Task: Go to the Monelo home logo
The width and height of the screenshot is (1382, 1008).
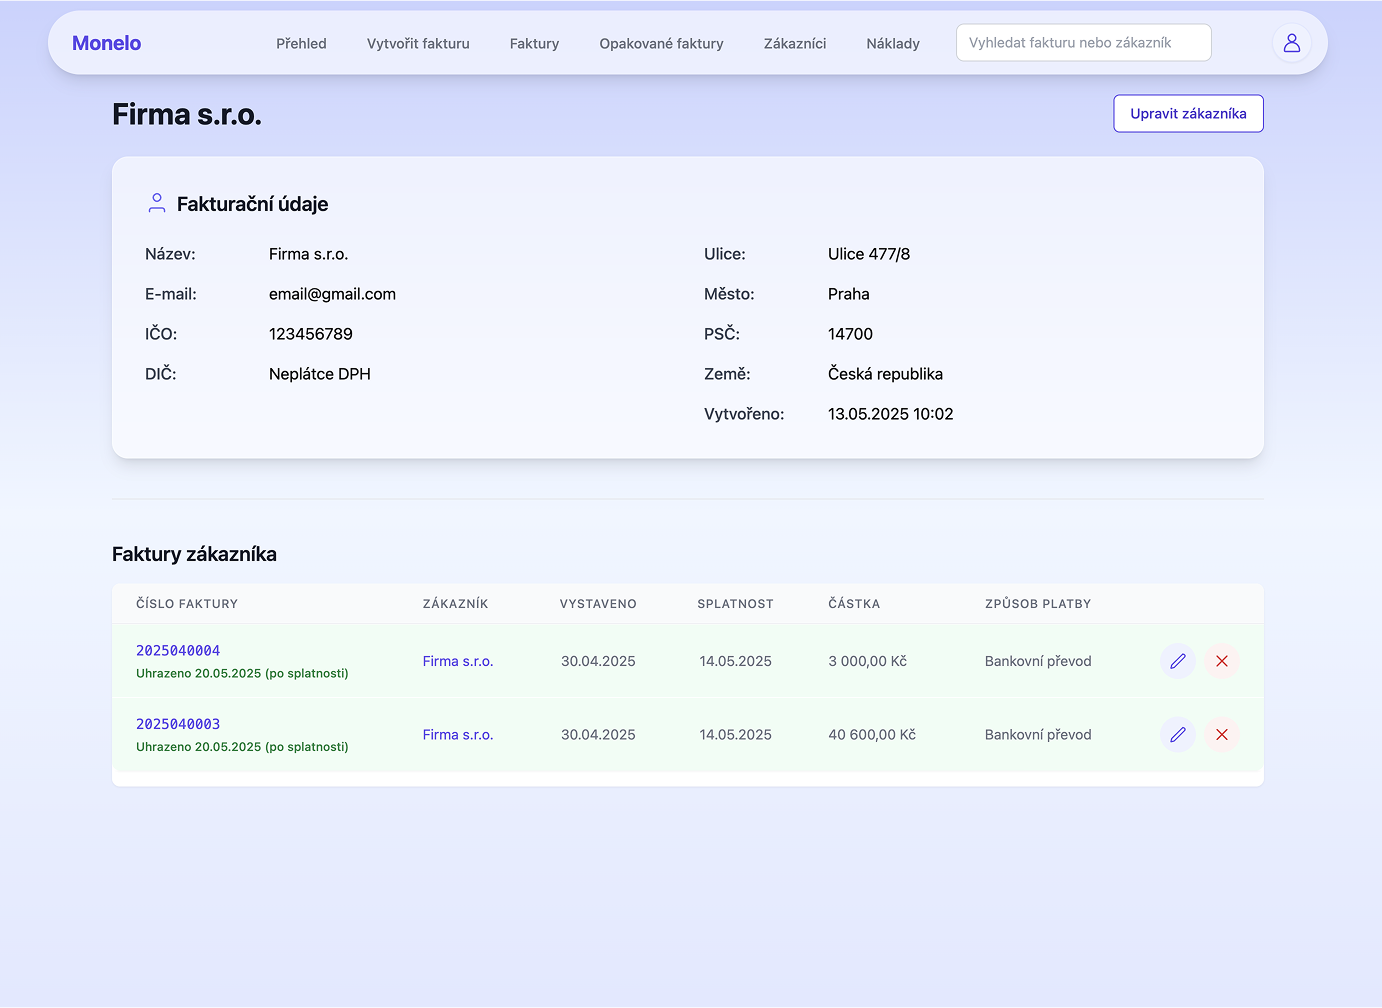Action: coord(106,43)
